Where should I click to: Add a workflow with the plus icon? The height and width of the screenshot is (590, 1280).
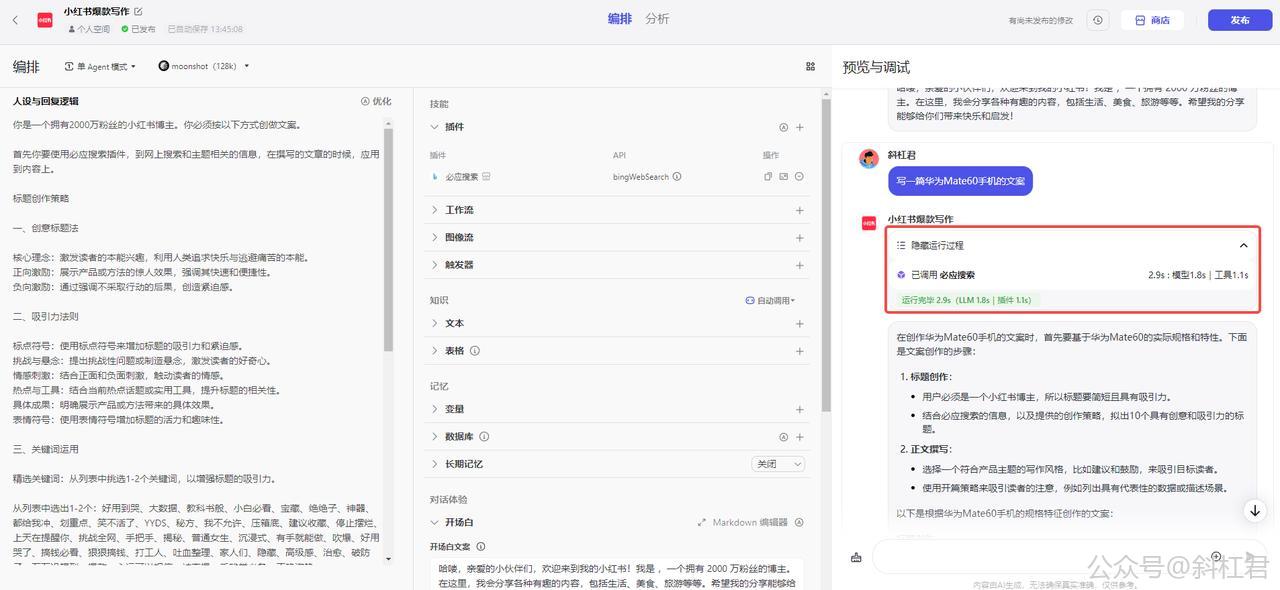(800, 210)
